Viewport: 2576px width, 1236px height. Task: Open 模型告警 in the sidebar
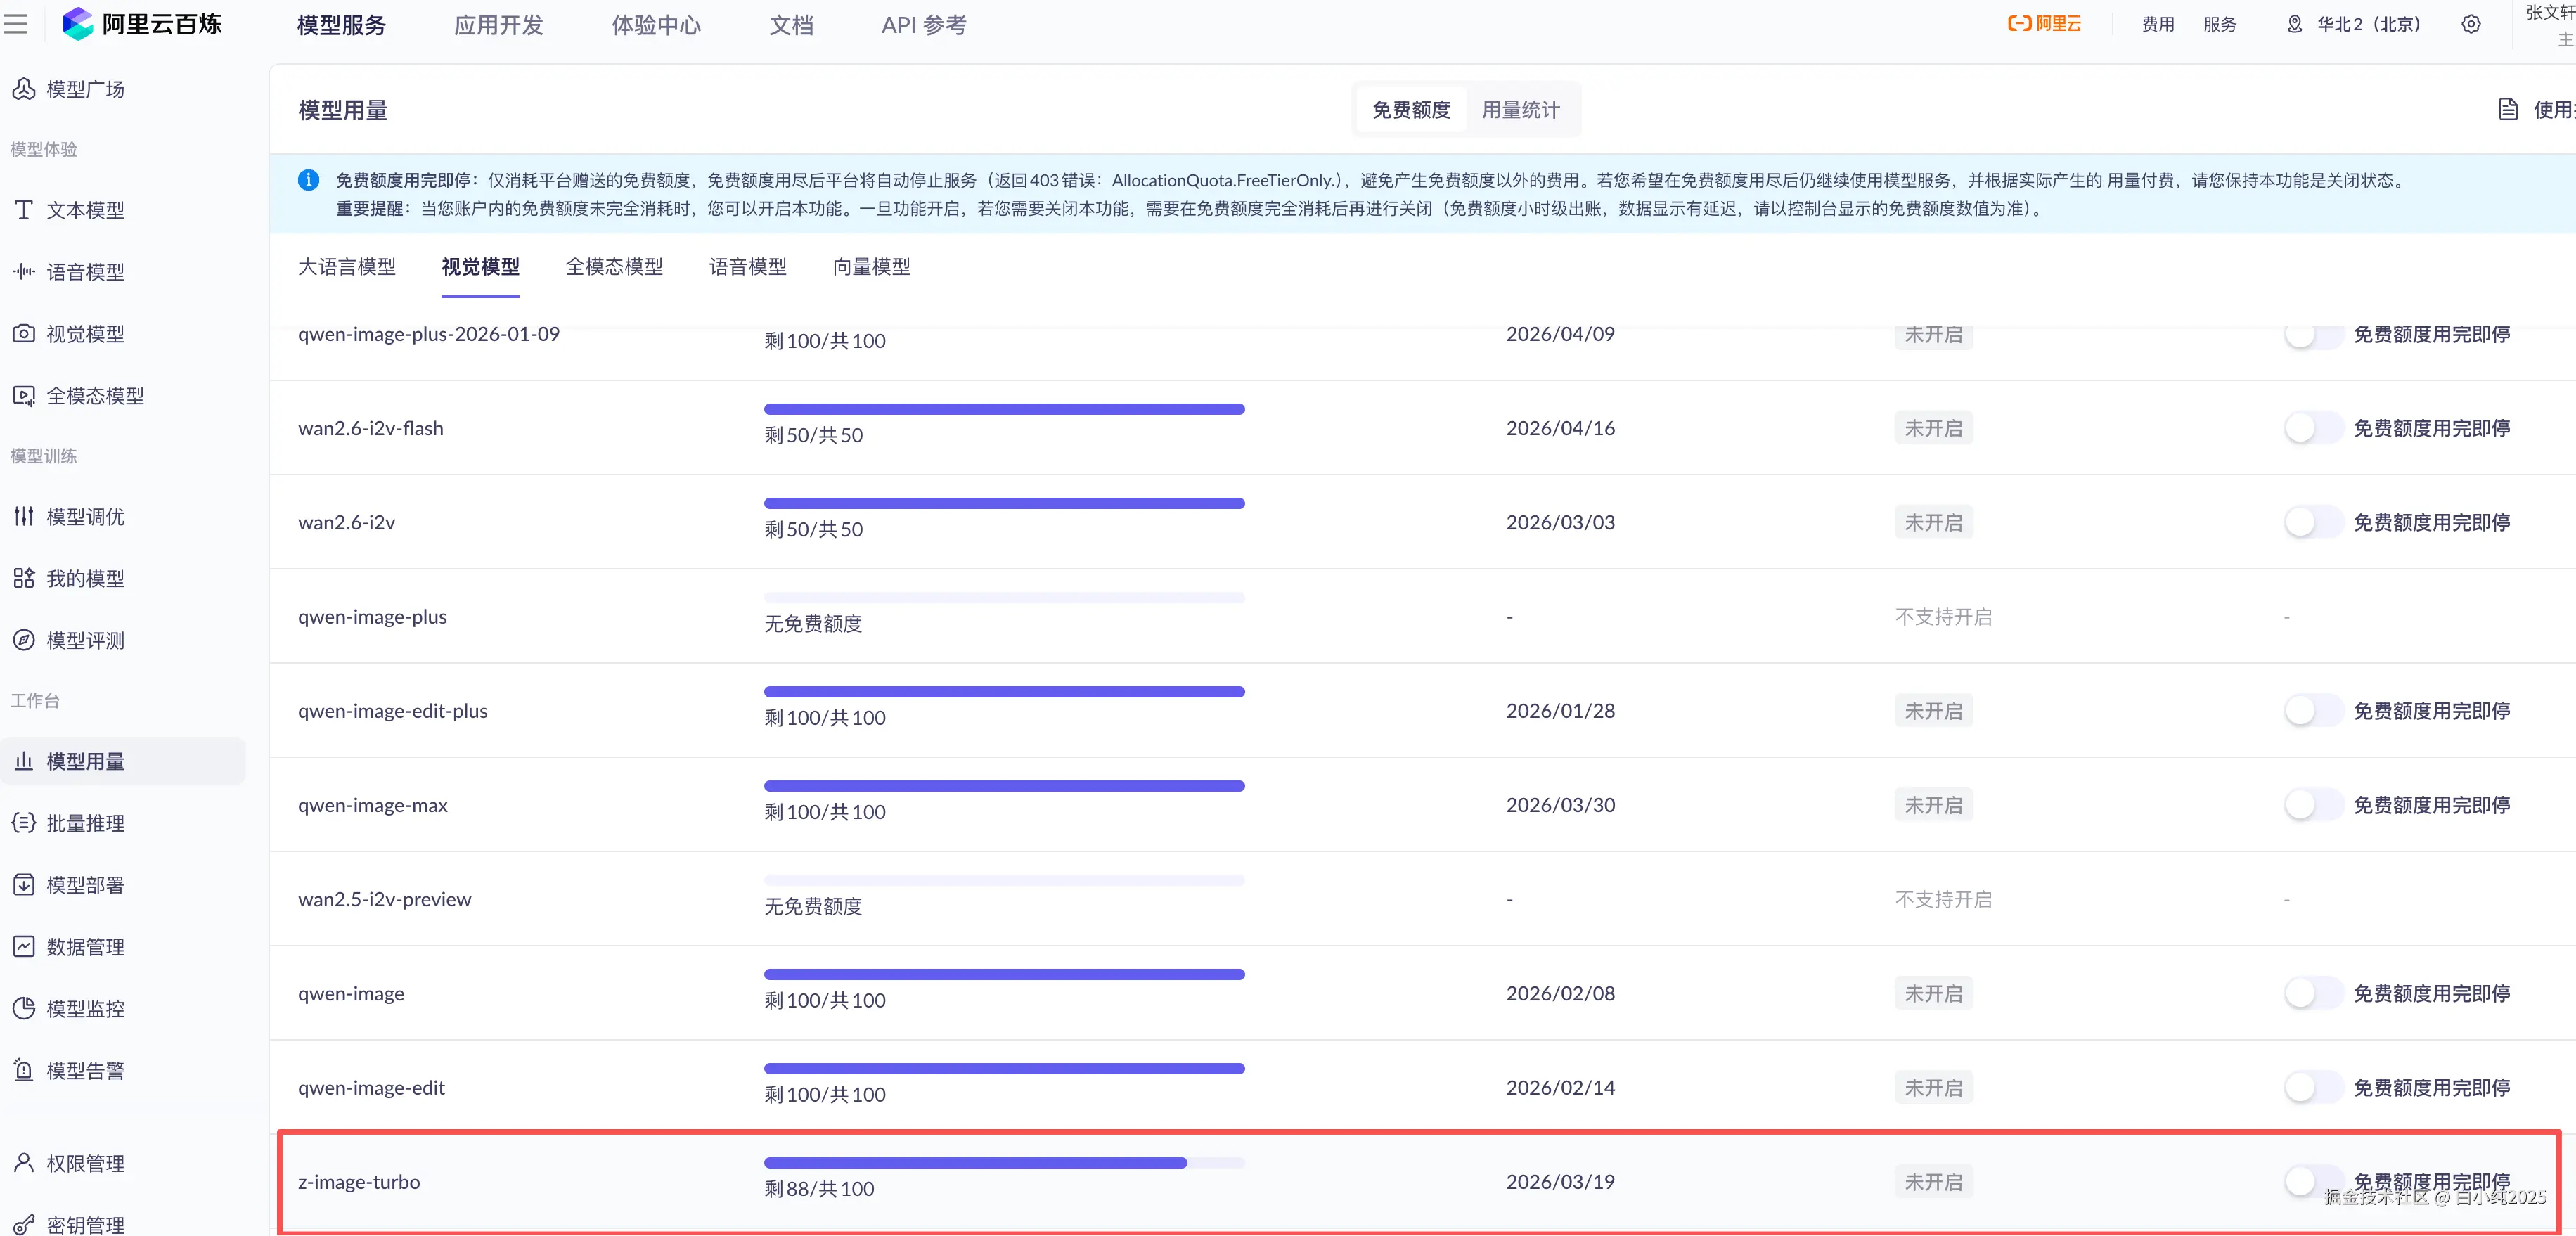click(85, 1070)
